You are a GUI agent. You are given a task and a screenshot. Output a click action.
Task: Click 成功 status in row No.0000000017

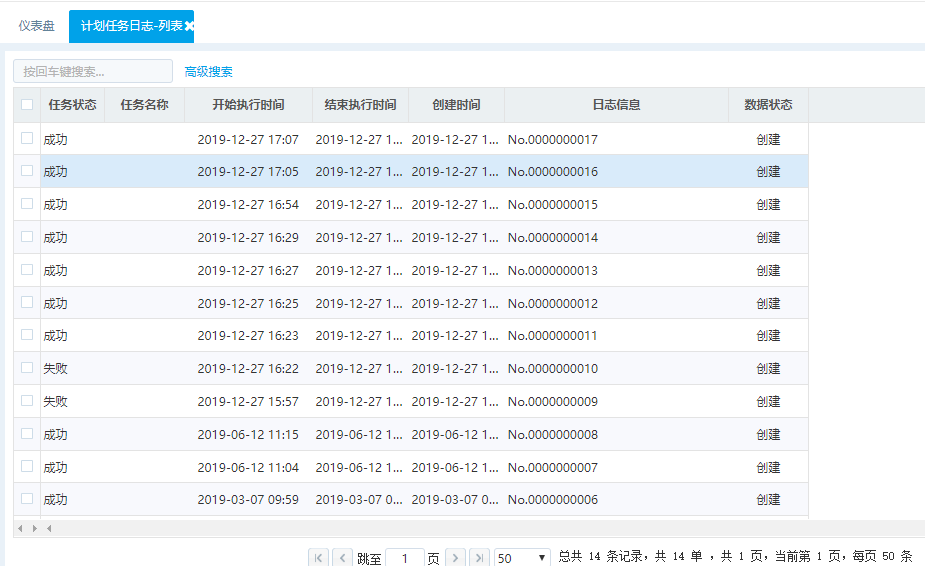pyautogui.click(x=55, y=140)
